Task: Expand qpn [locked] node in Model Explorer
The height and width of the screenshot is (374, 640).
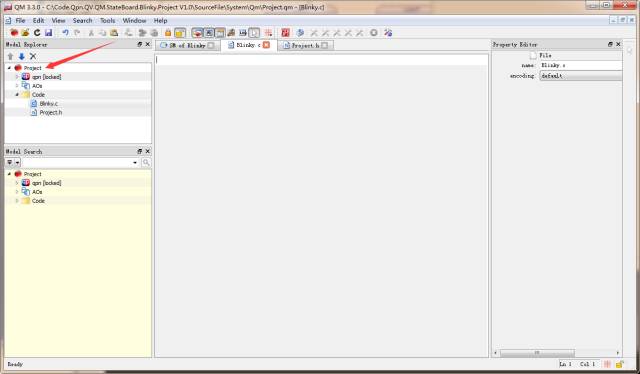Action: (x=17, y=77)
